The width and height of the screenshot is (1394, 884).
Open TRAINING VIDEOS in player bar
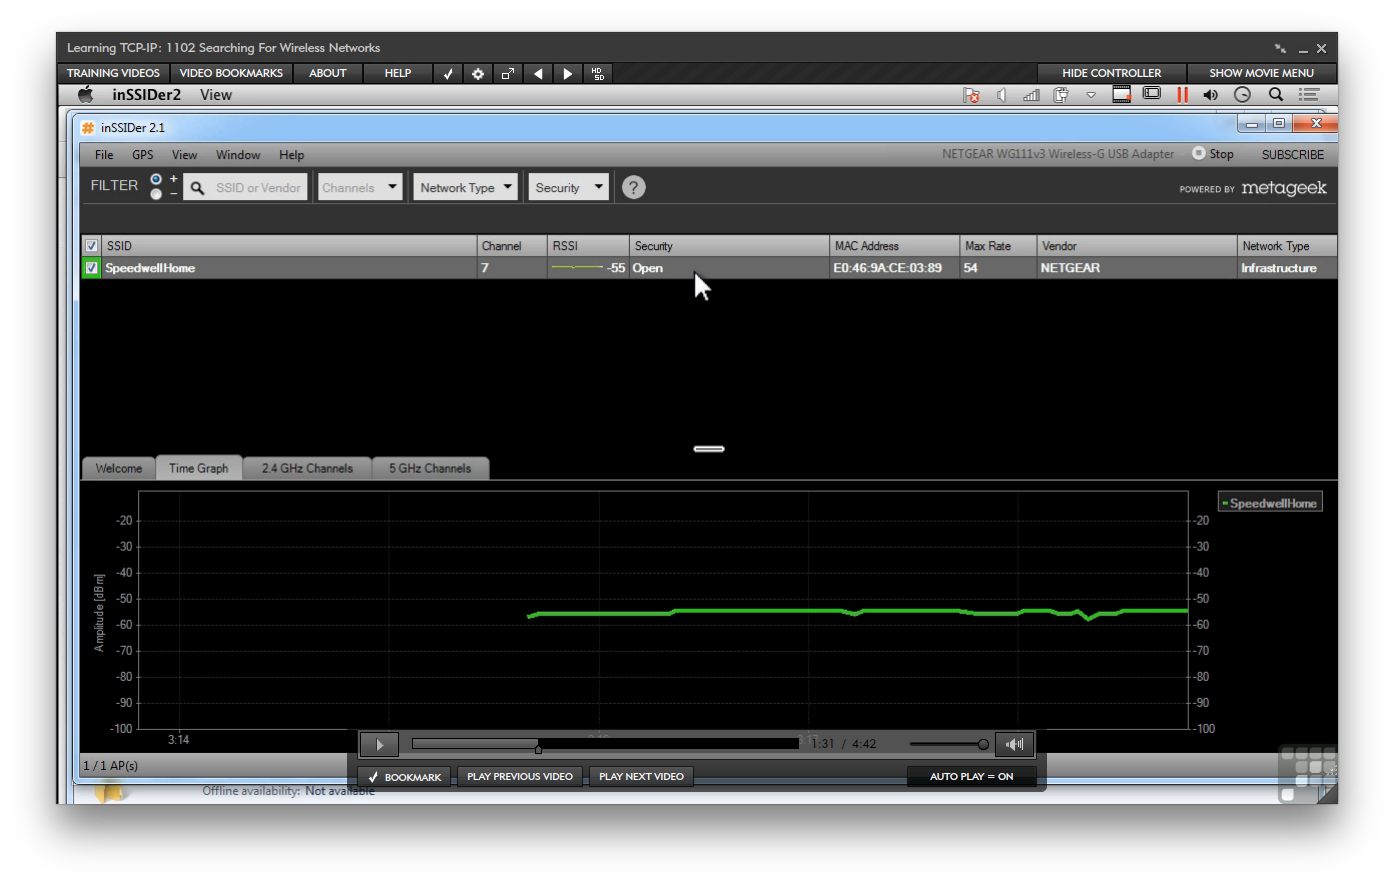tap(113, 73)
